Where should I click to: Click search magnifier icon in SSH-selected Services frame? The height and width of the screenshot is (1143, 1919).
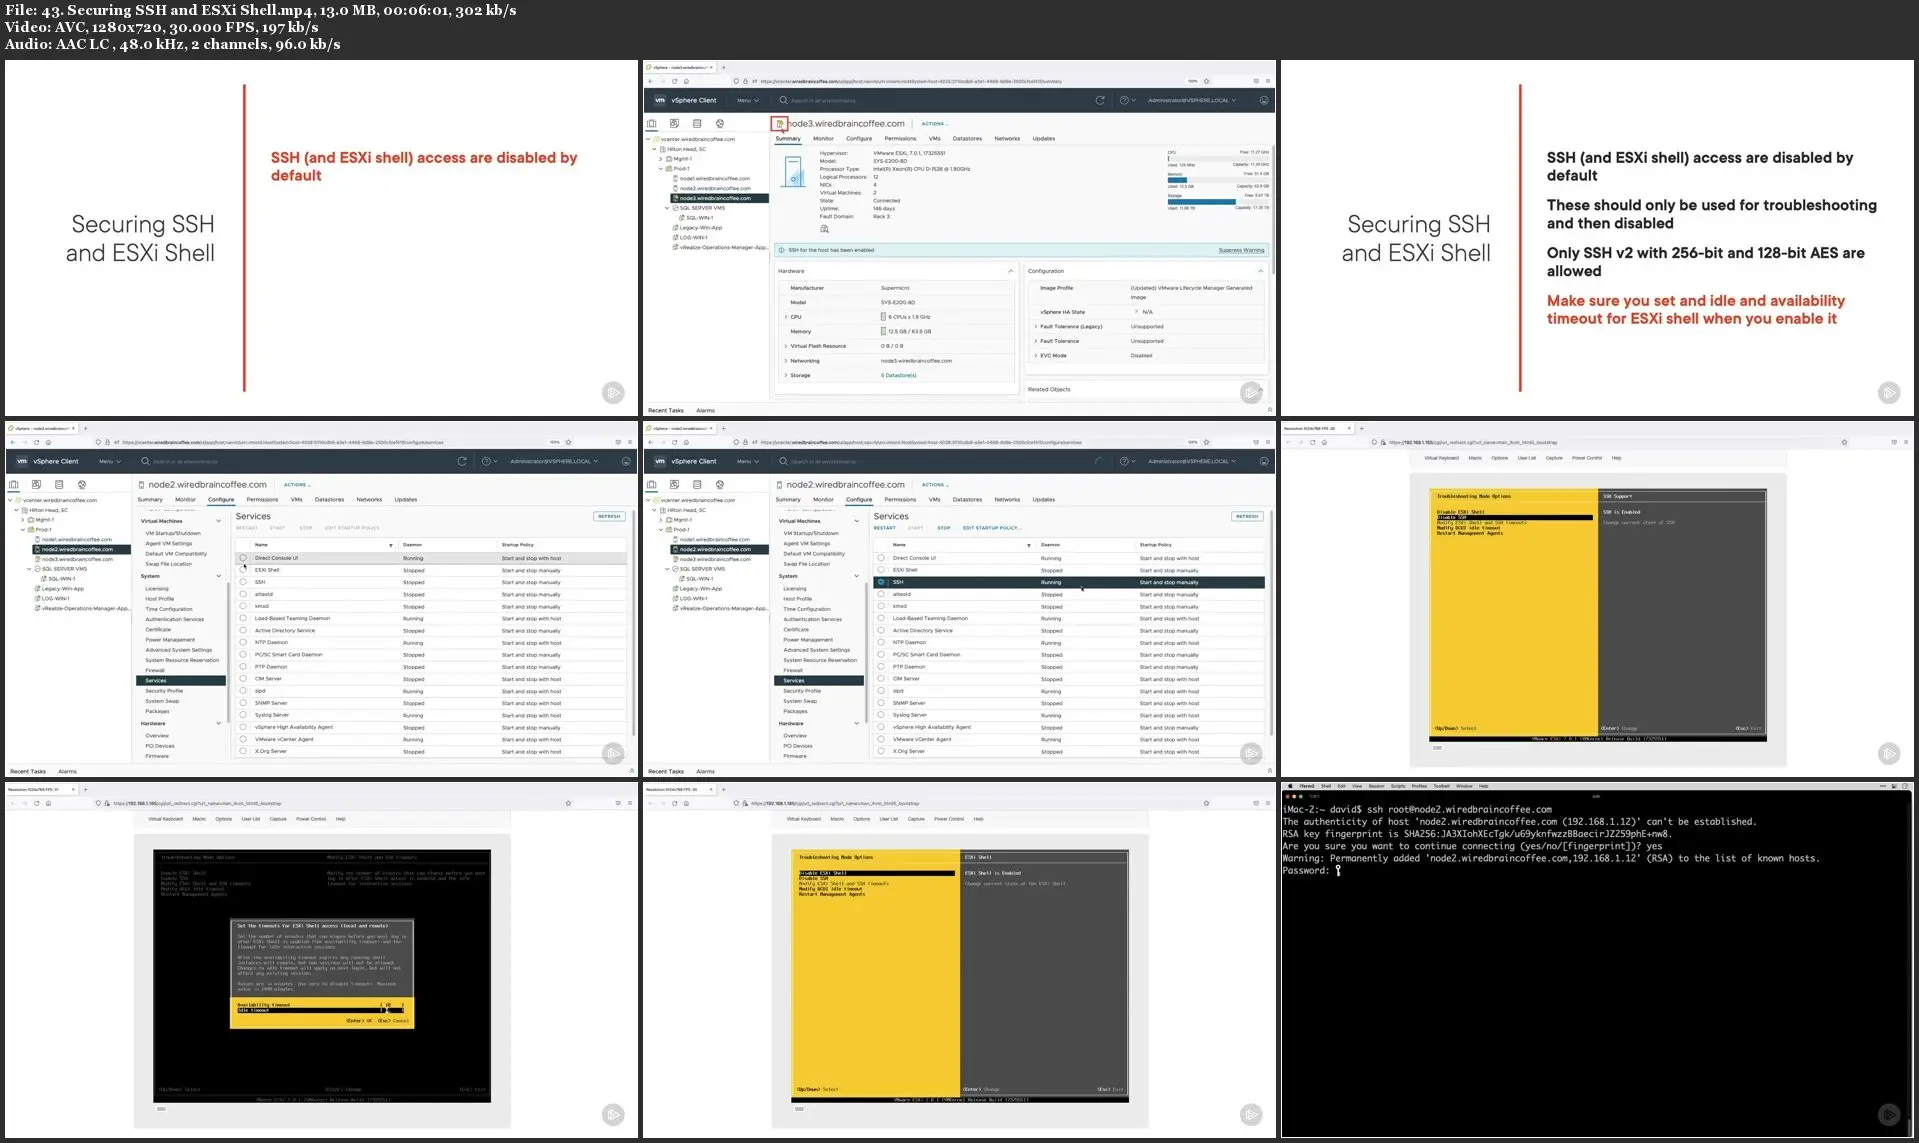click(x=784, y=461)
